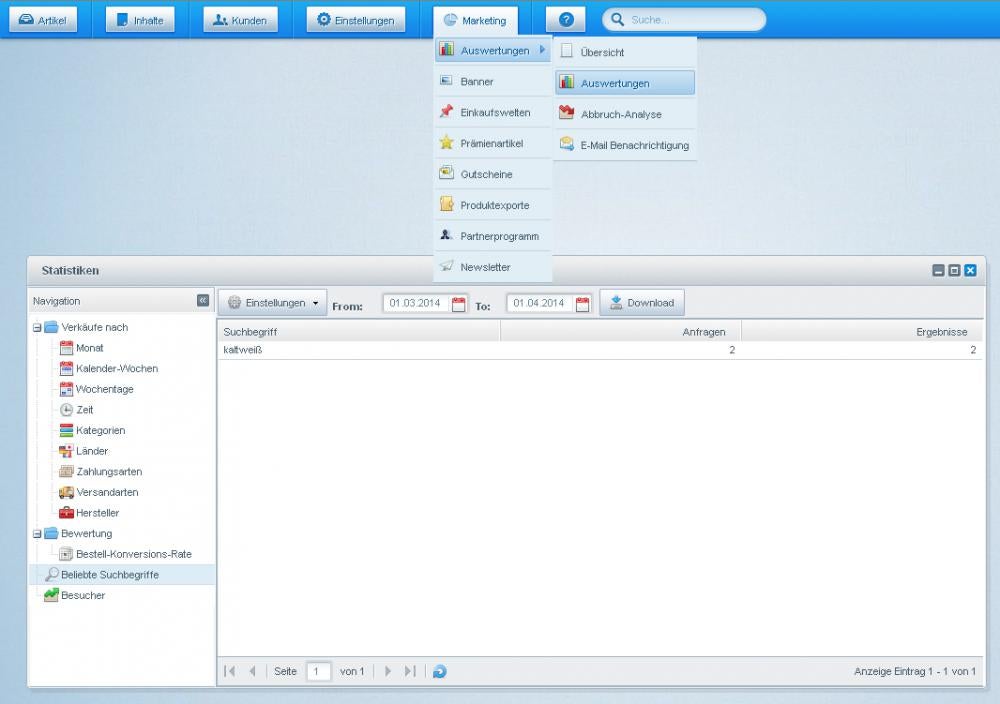
Task: Collapse the Navigation sidebar panel
Action: click(202, 300)
